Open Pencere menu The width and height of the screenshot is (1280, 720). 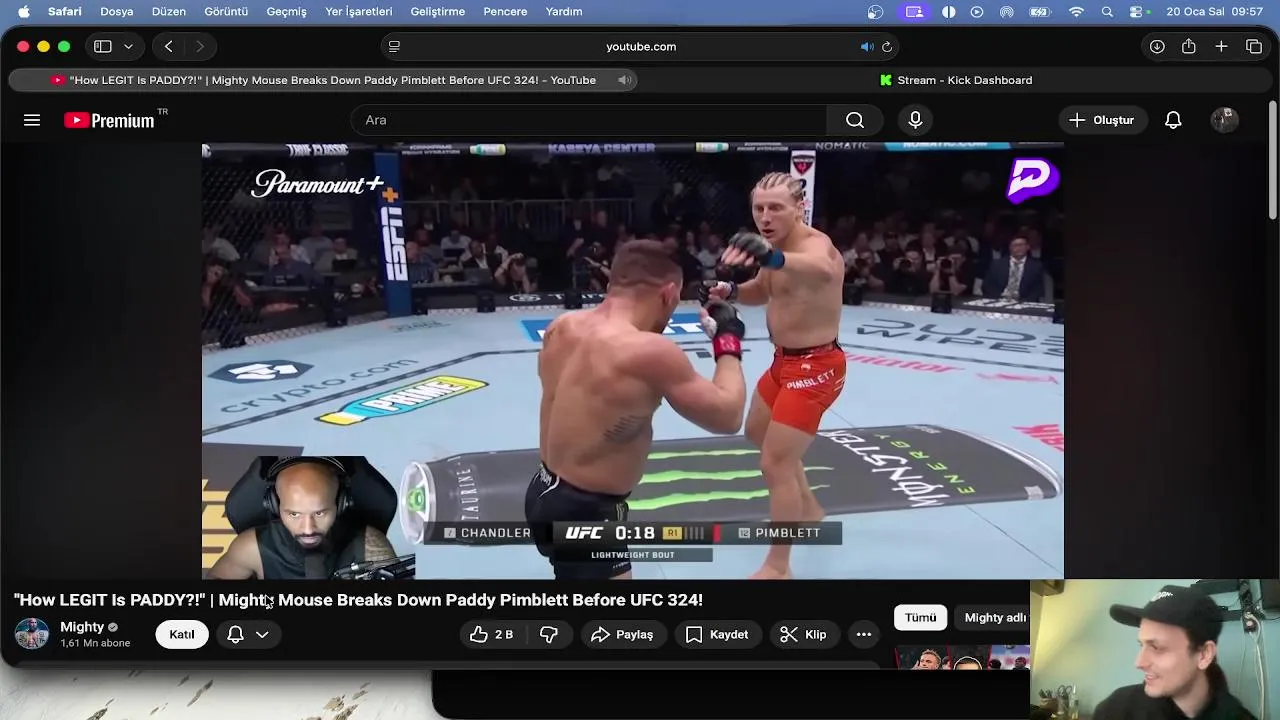click(505, 12)
